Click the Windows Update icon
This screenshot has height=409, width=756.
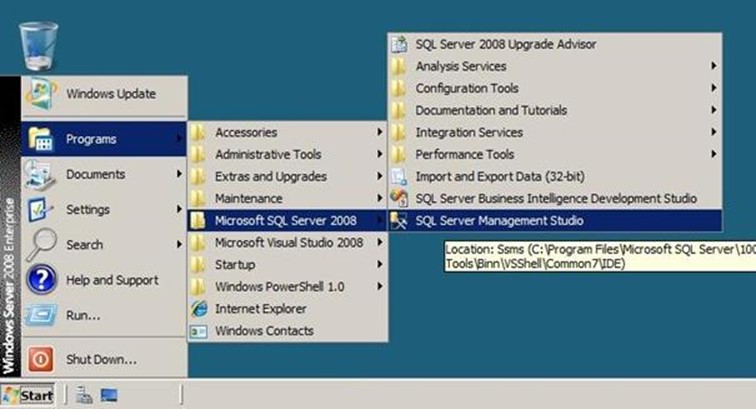pyautogui.click(x=41, y=94)
